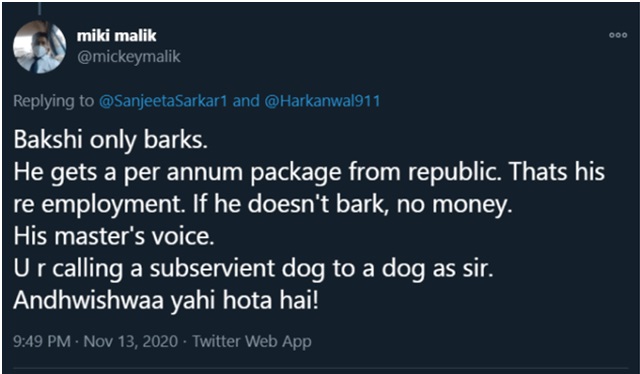Select the line starting "re employment. If he"
The width and height of the screenshot is (640, 374).
263,204
